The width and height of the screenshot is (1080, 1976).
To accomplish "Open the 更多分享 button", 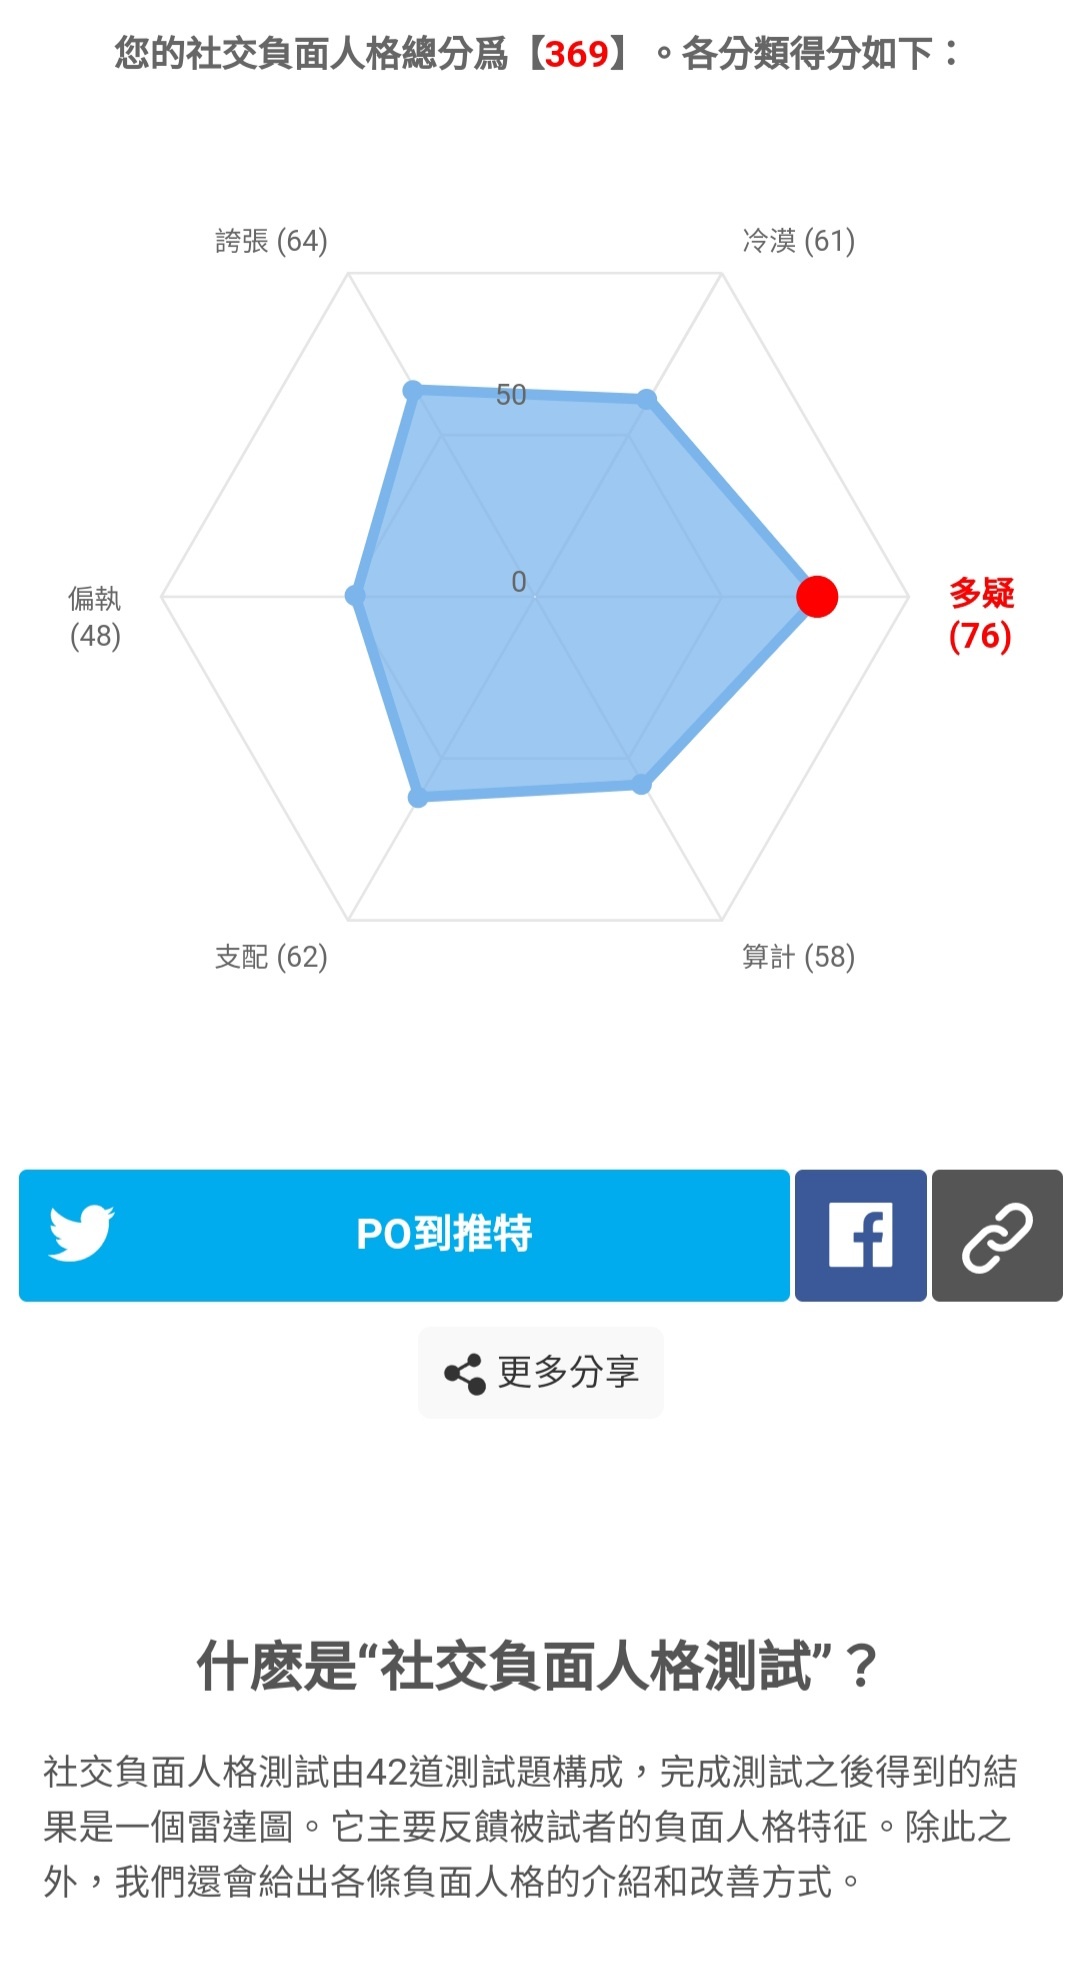I will 541,1372.
